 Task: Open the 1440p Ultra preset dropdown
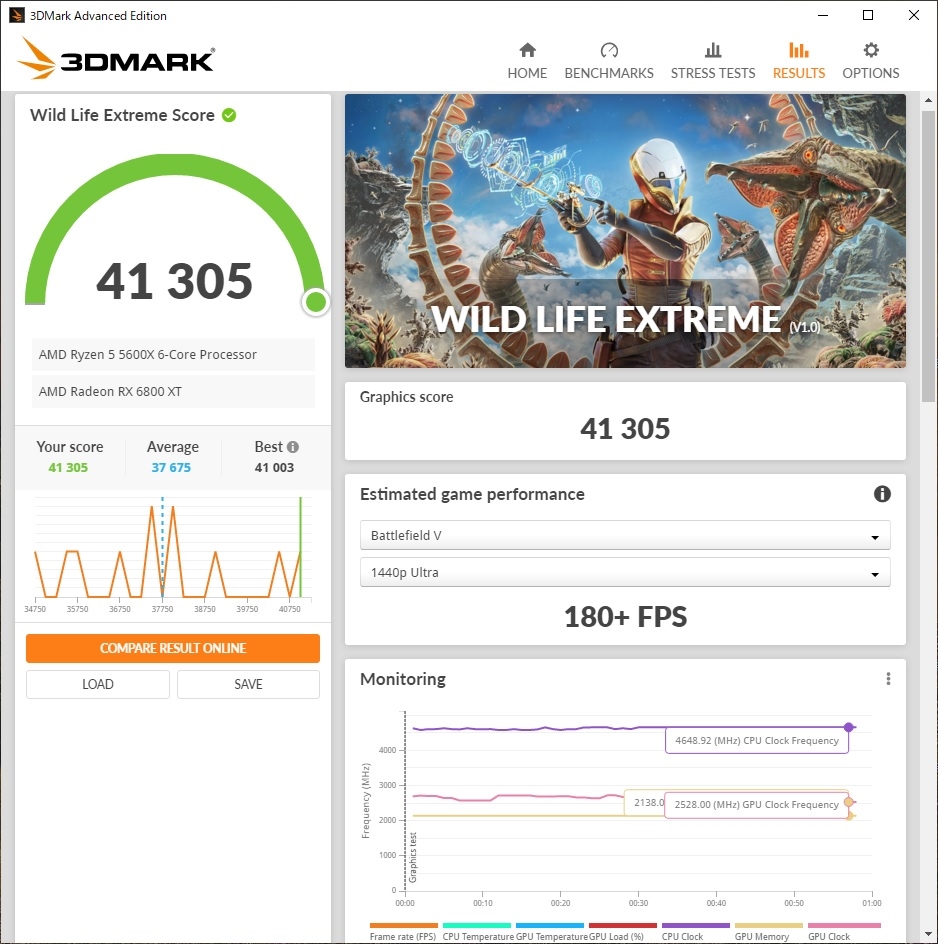coord(625,573)
